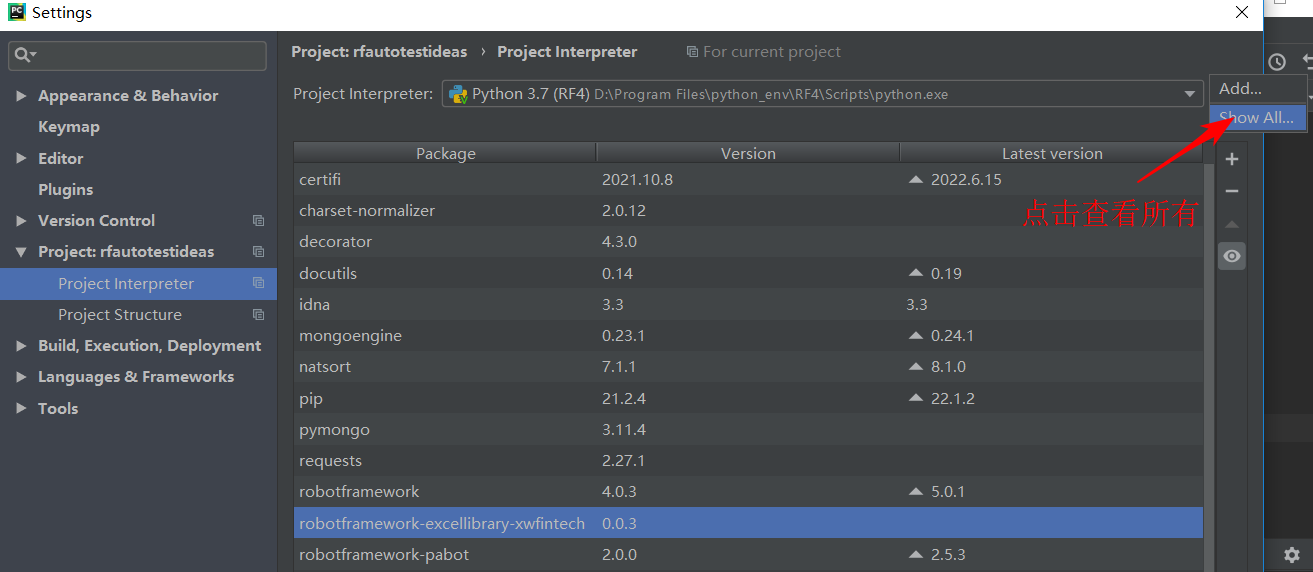1313x572 pixels.
Task: Select the charset-normalizer package row
Action: pyautogui.click(x=748, y=211)
